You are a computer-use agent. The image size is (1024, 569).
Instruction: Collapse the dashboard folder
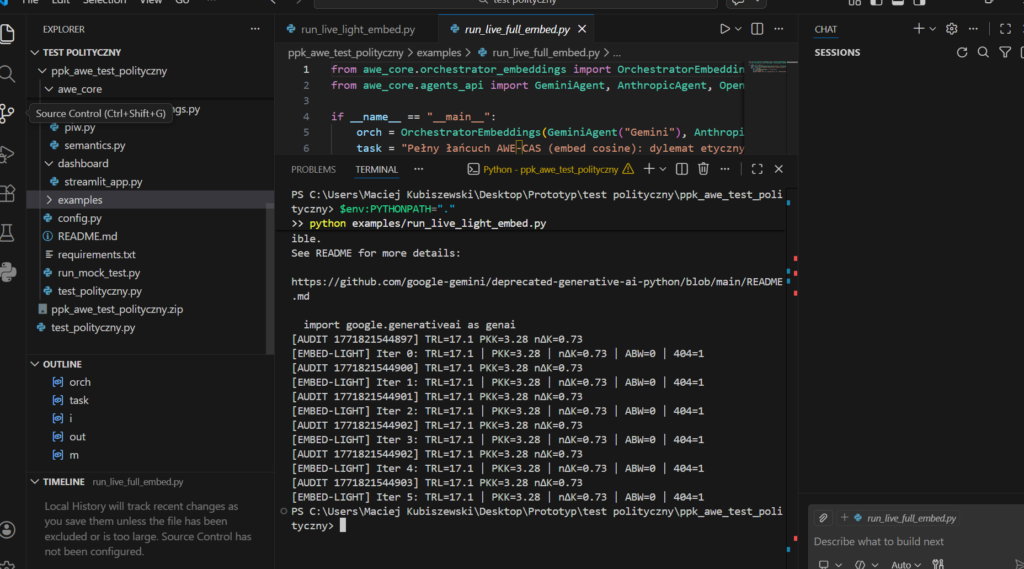pos(82,163)
